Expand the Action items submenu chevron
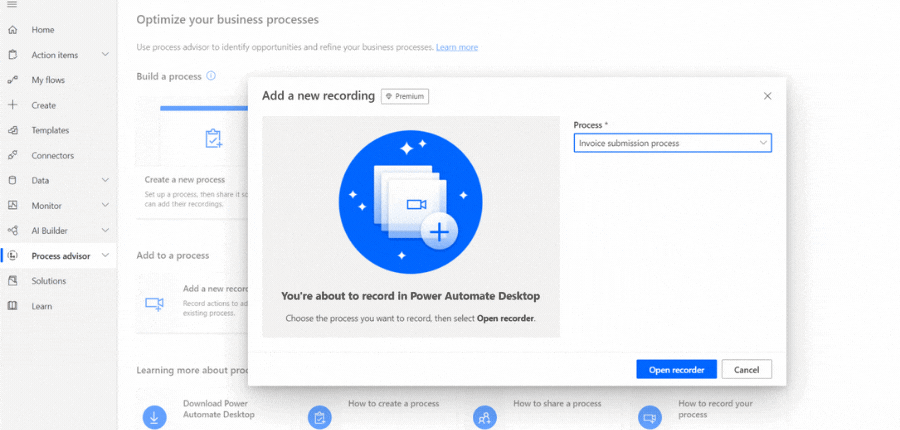 [x=105, y=55]
